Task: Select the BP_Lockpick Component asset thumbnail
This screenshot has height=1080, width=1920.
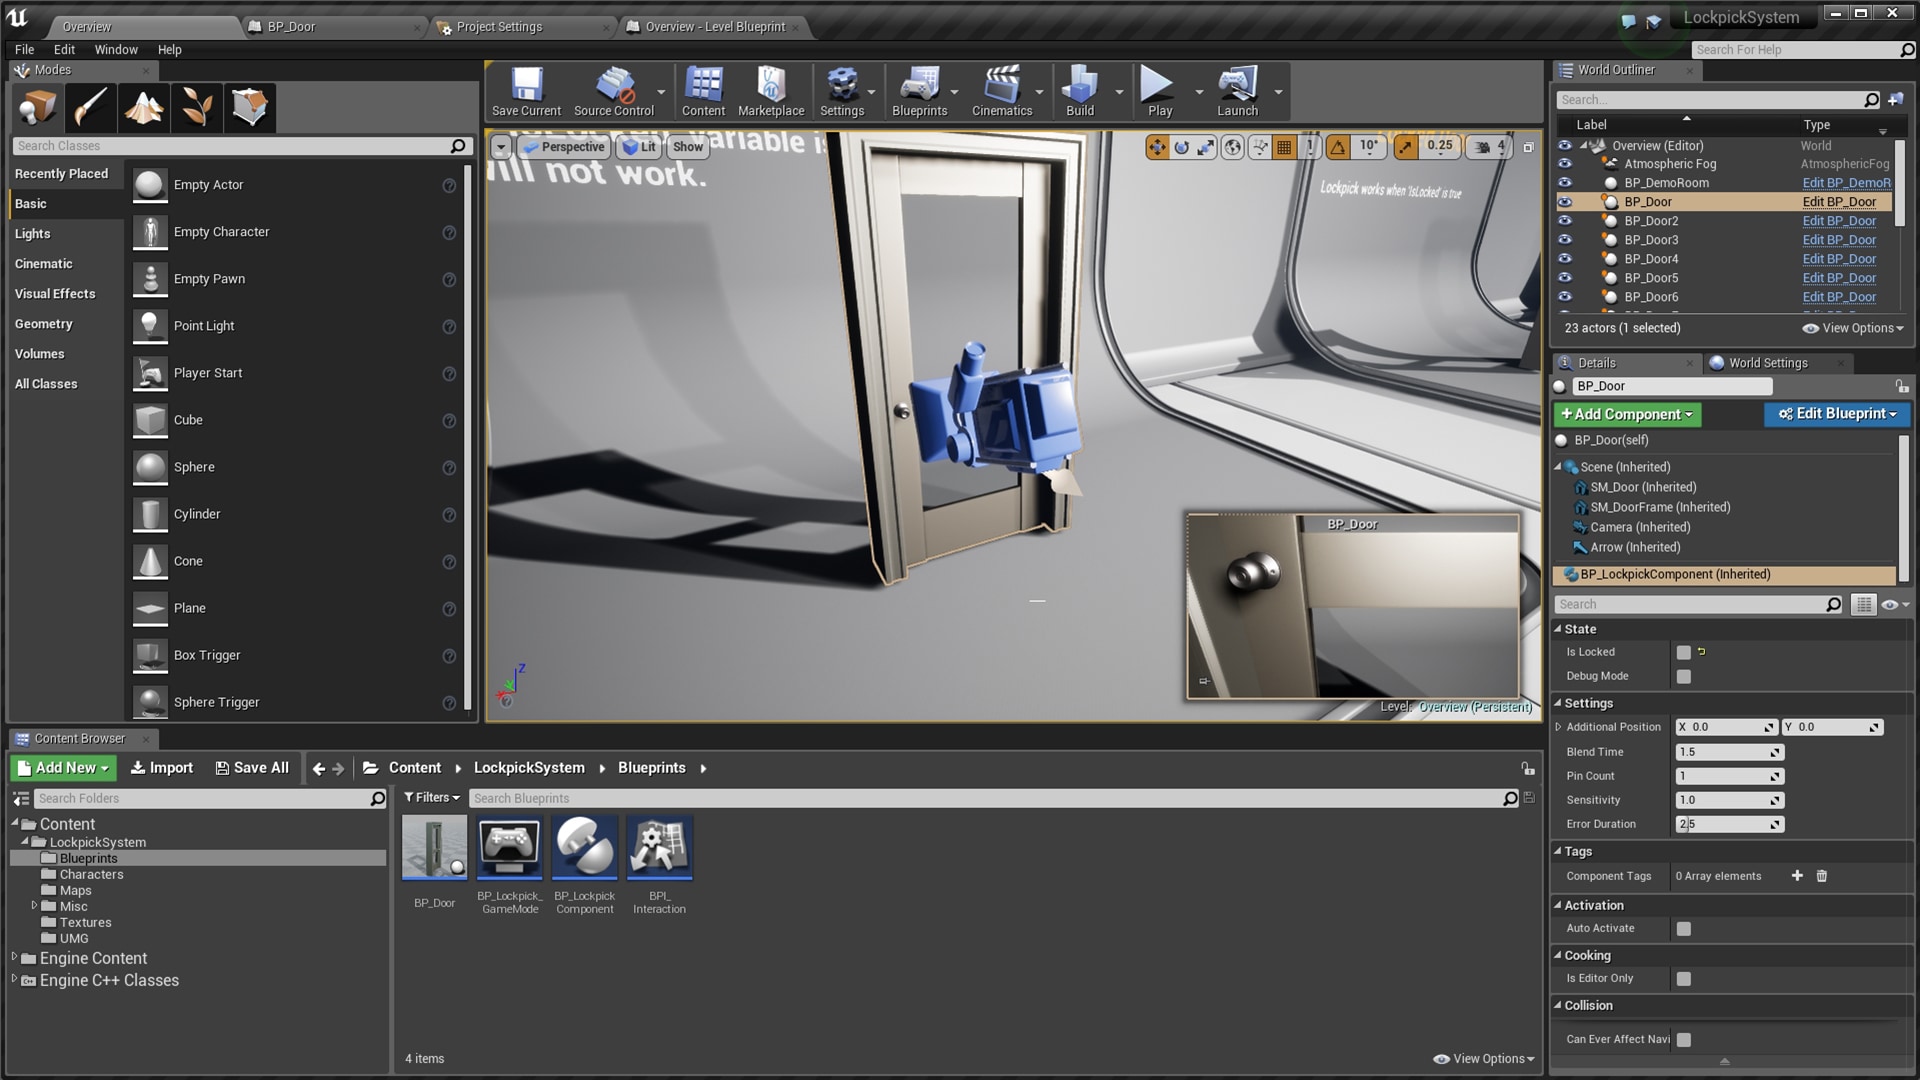Action: tap(585, 848)
